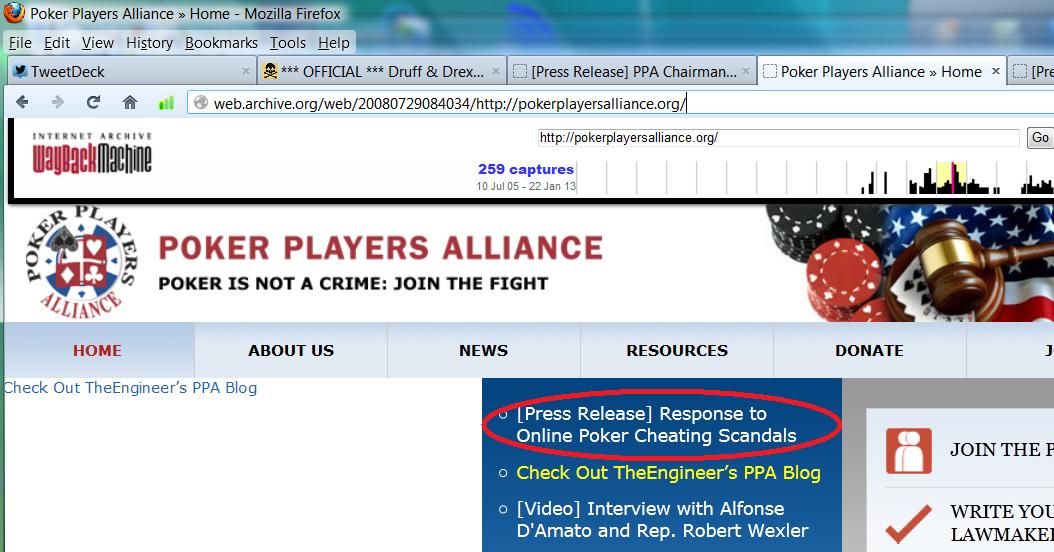Open the Help menu
The width and height of the screenshot is (1054, 552).
[333, 43]
